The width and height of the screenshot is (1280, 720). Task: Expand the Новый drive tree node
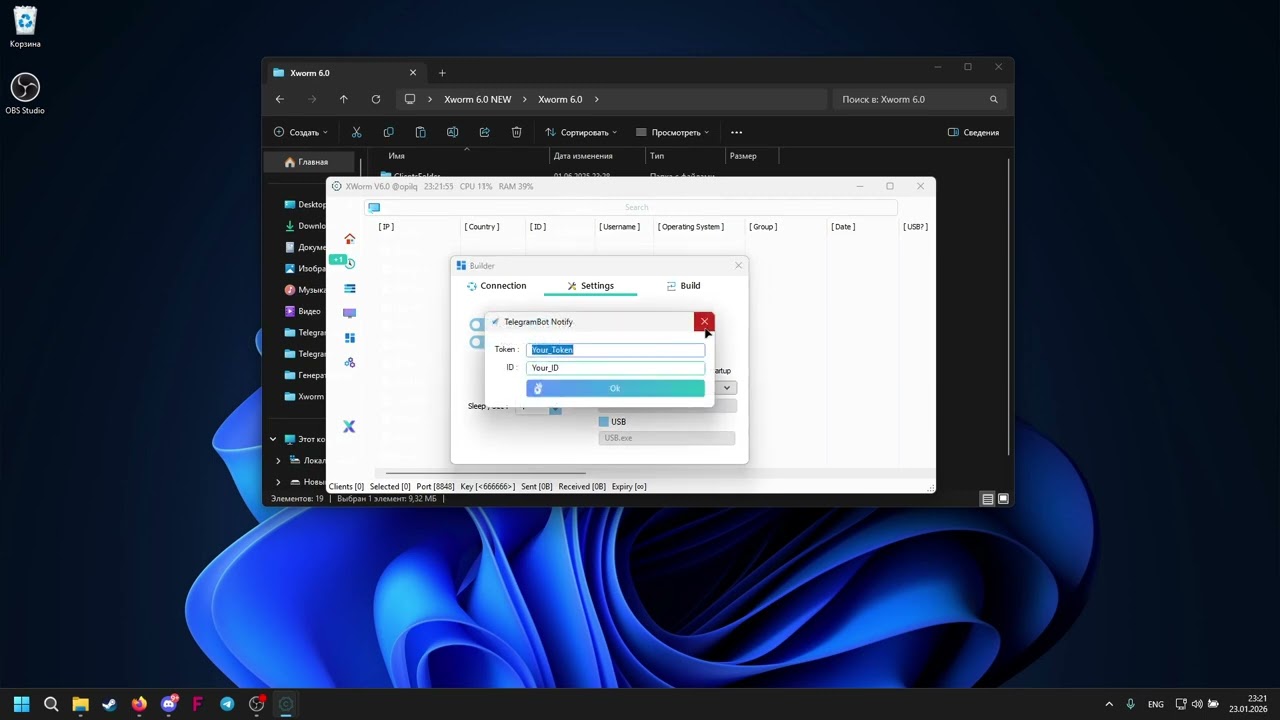point(278,482)
